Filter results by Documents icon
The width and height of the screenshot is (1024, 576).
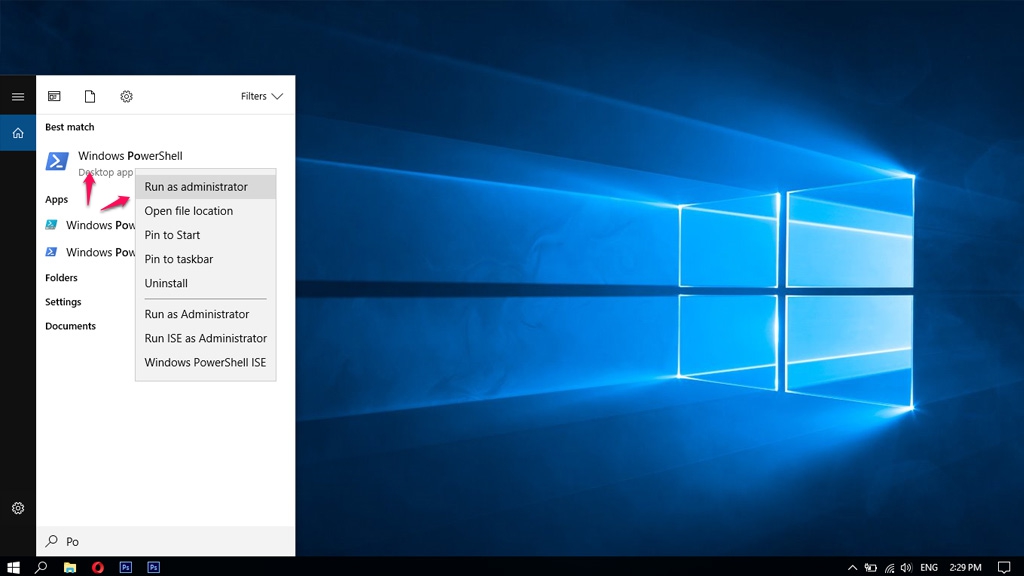[90, 97]
